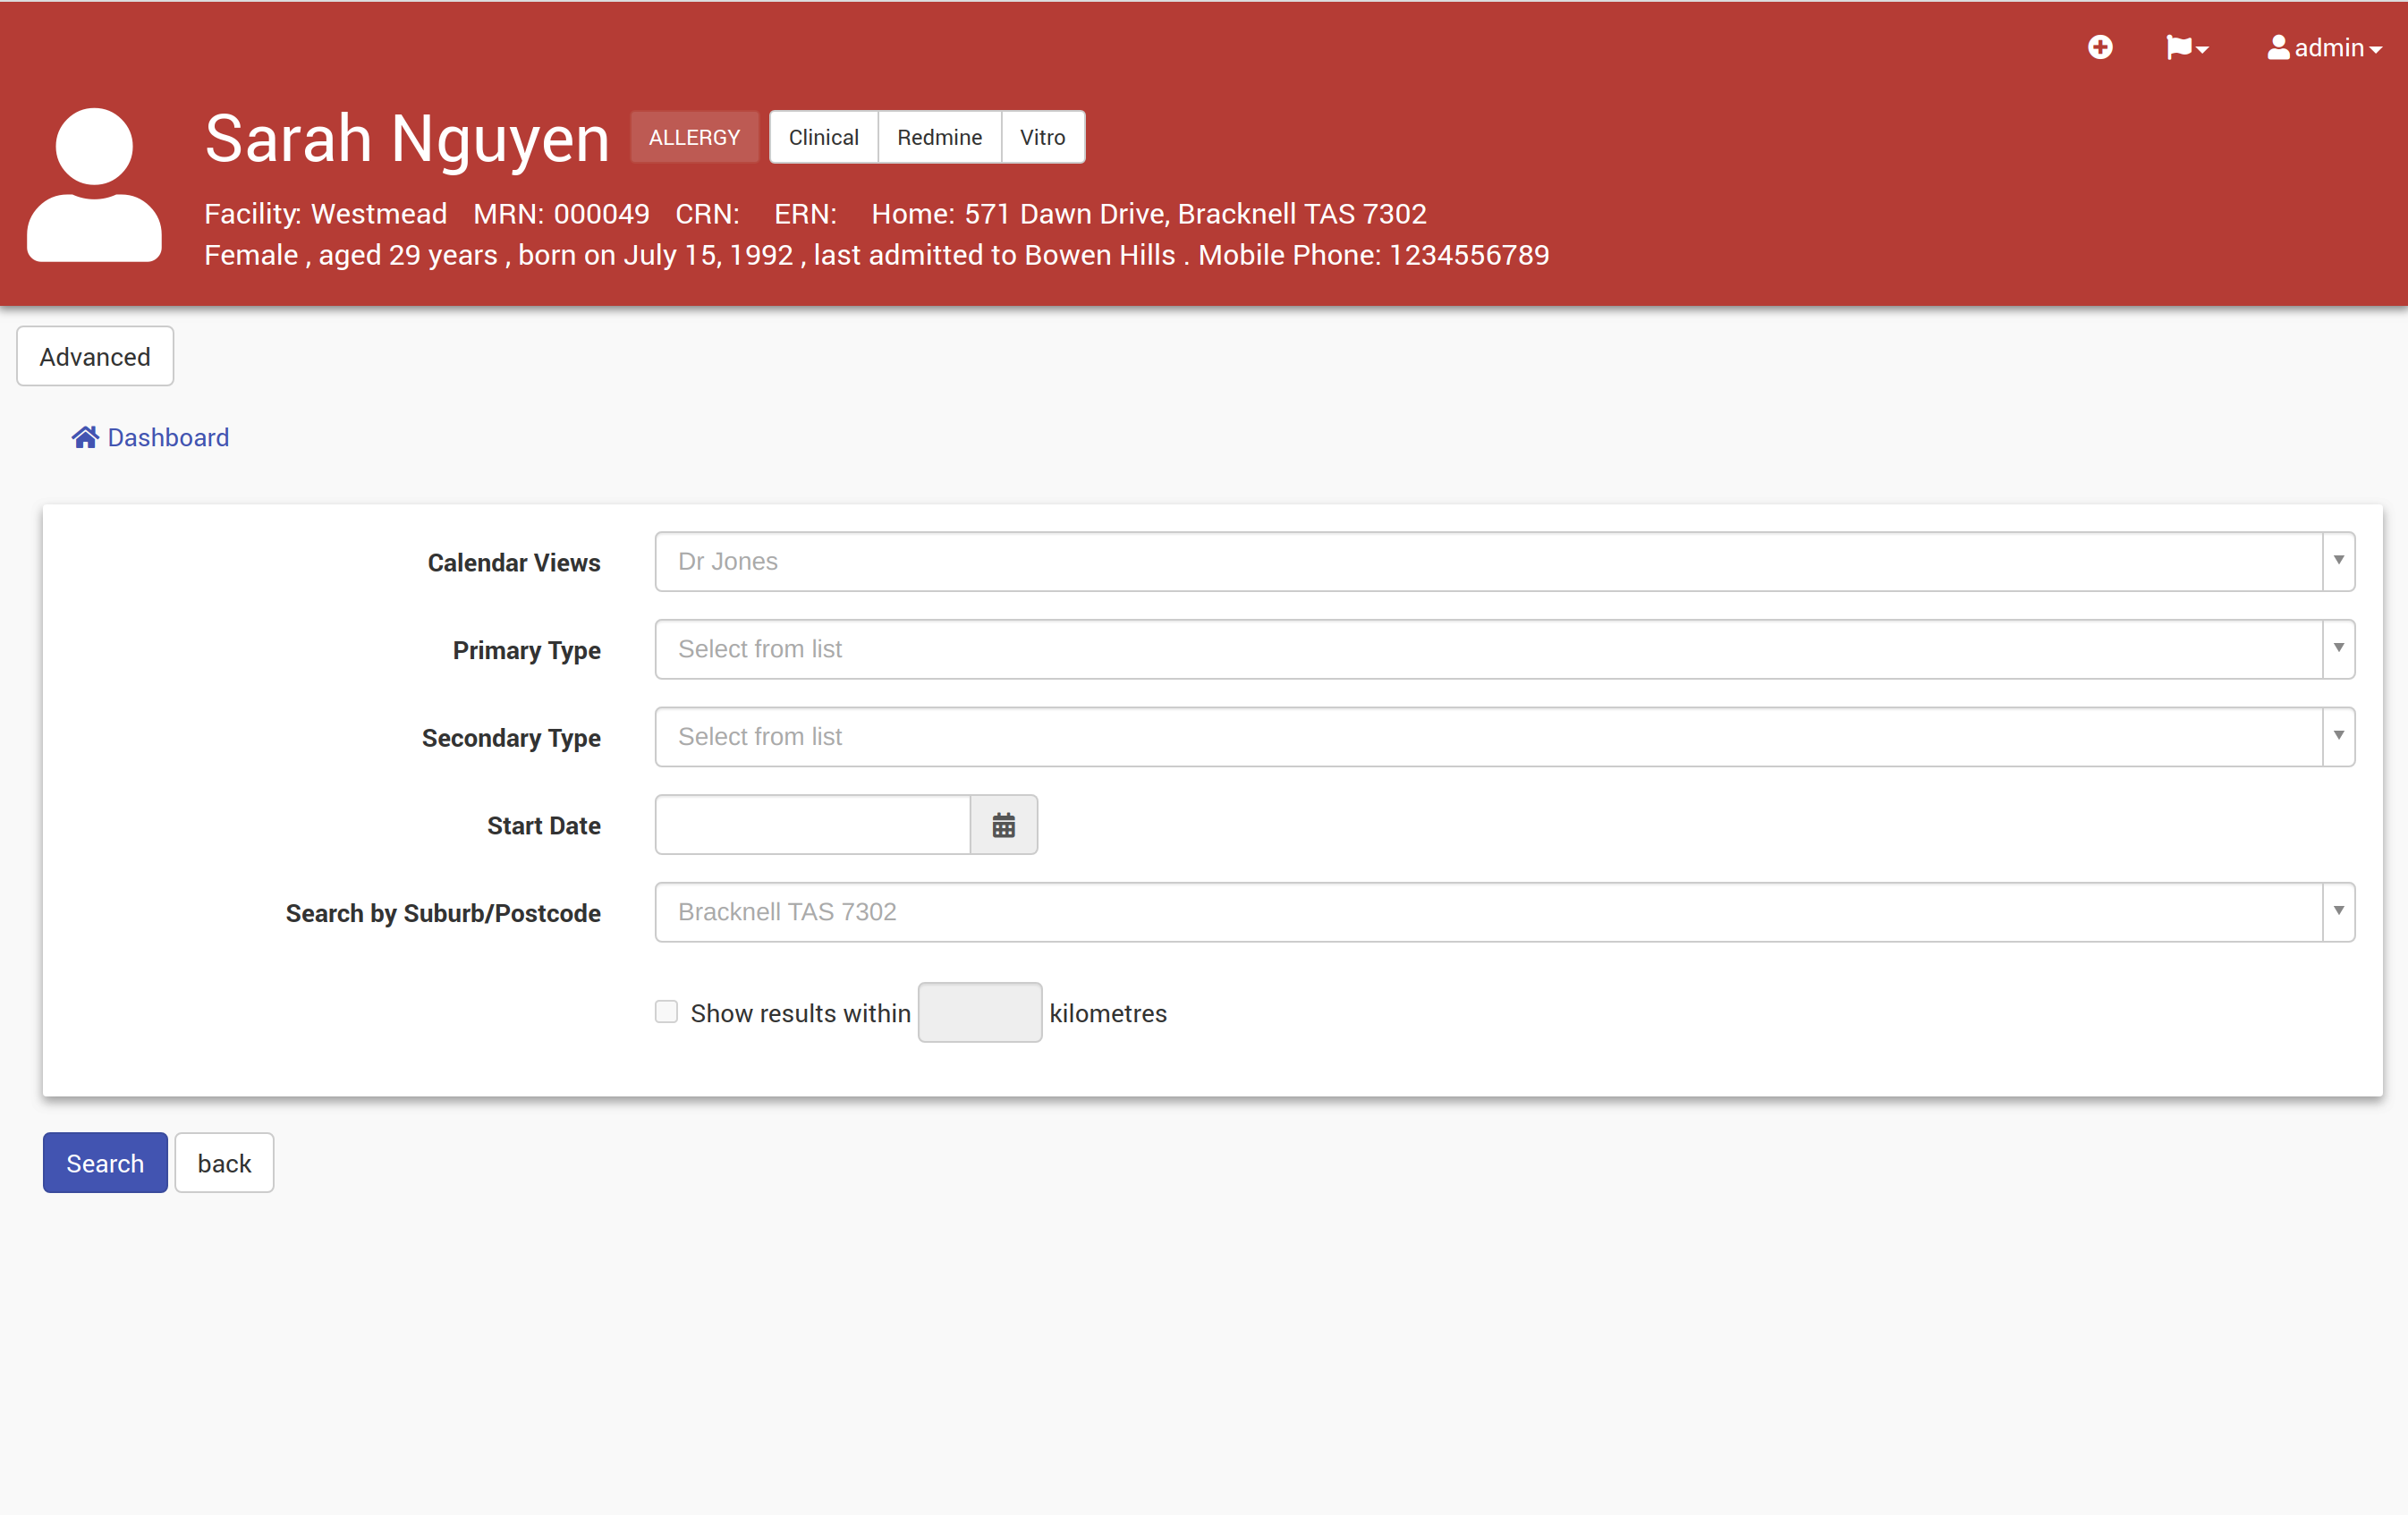This screenshot has height=1515, width=2408.
Task: Click the plus circle icon in header
Action: pos(2100,47)
